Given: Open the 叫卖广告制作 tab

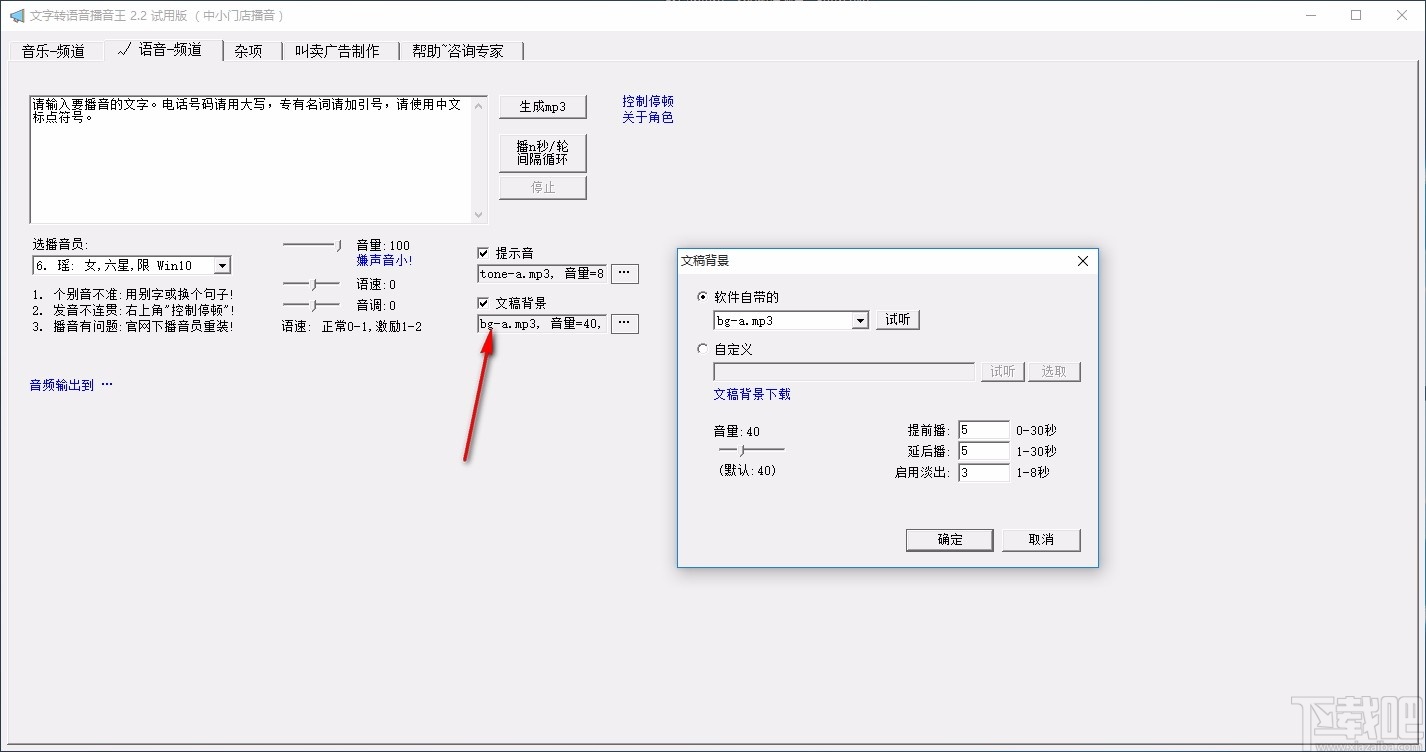Looking at the screenshot, I should click(340, 50).
